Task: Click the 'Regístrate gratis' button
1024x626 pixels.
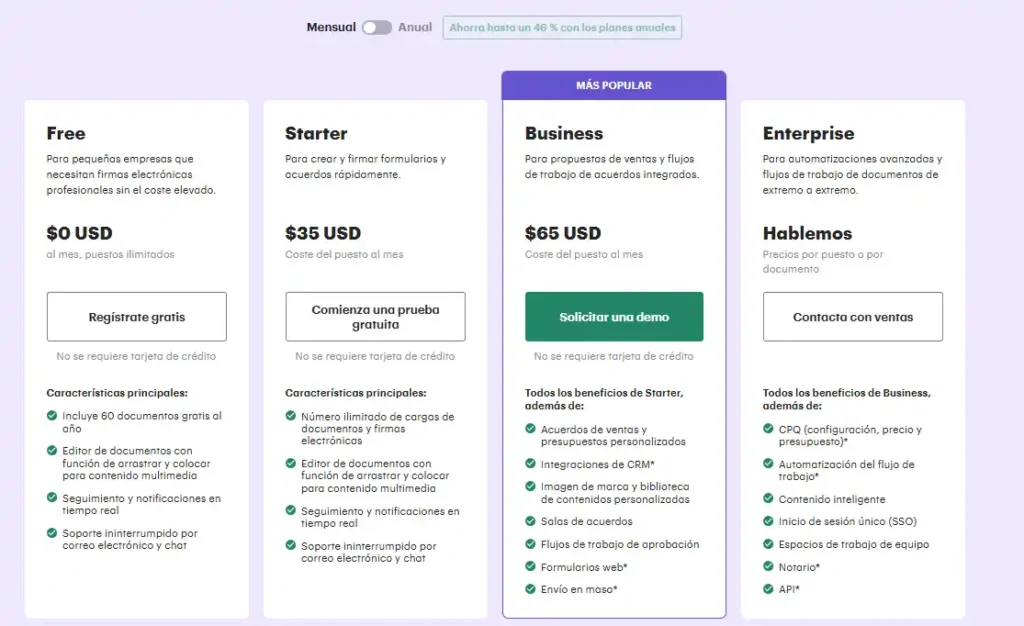Action: [x=137, y=316]
